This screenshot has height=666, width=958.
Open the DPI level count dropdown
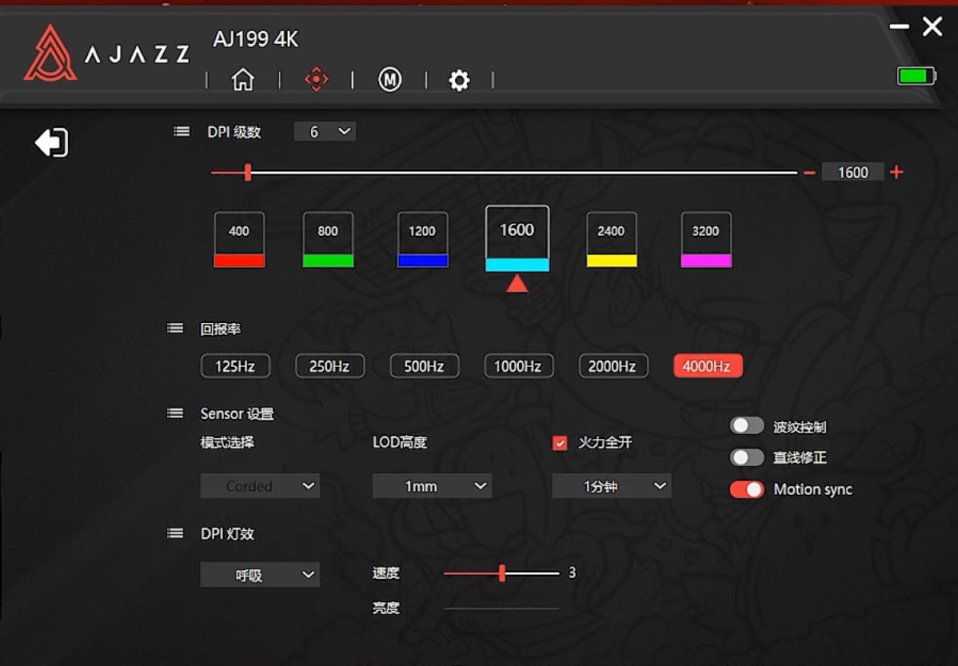pyautogui.click(x=324, y=131)
